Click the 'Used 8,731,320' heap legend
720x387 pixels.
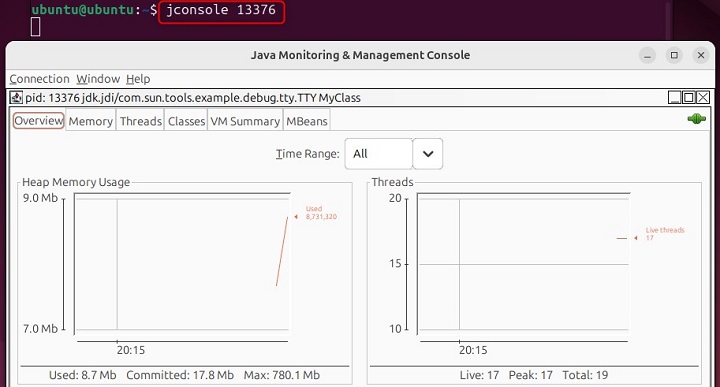[x=321, y=213]
